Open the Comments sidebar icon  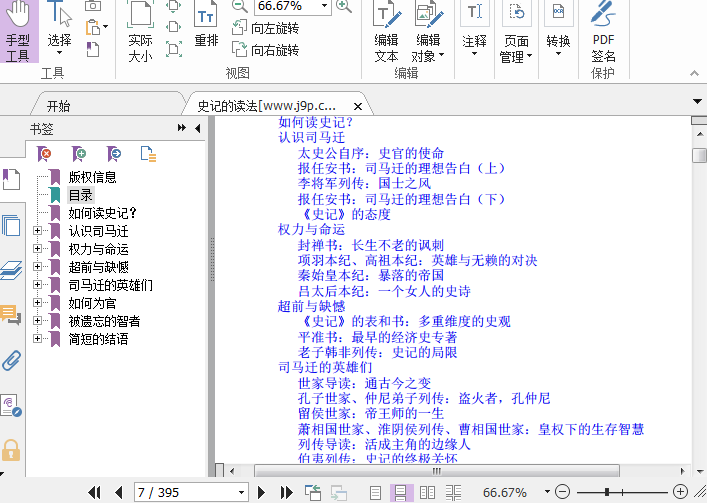pos(11,314)
